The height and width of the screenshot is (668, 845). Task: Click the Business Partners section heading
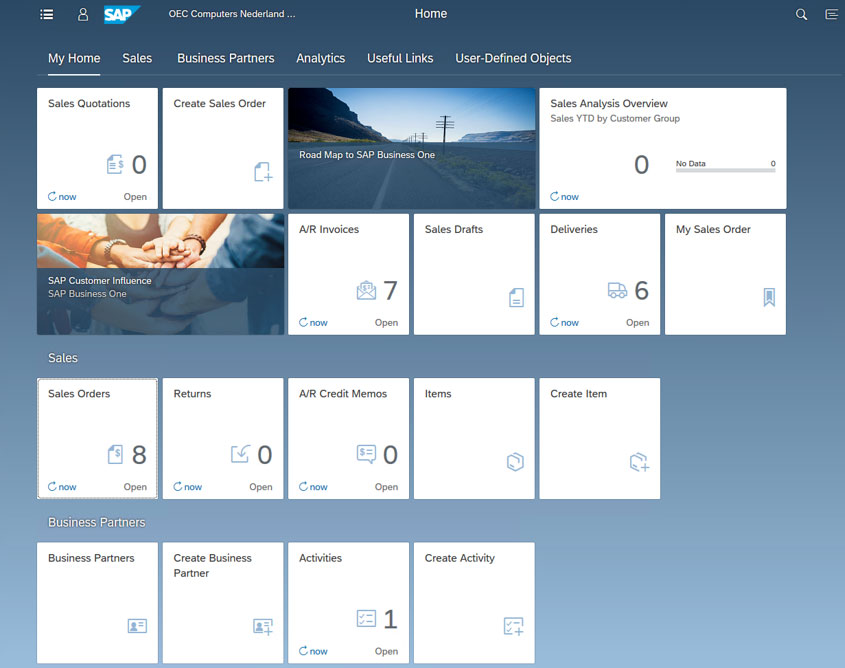pos(96,523)
